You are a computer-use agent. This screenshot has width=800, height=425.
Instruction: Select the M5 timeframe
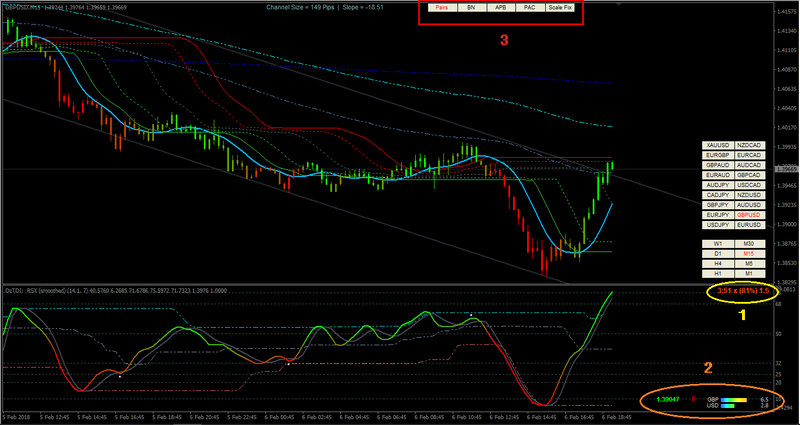pyautogui.click(x=750, y=264)
